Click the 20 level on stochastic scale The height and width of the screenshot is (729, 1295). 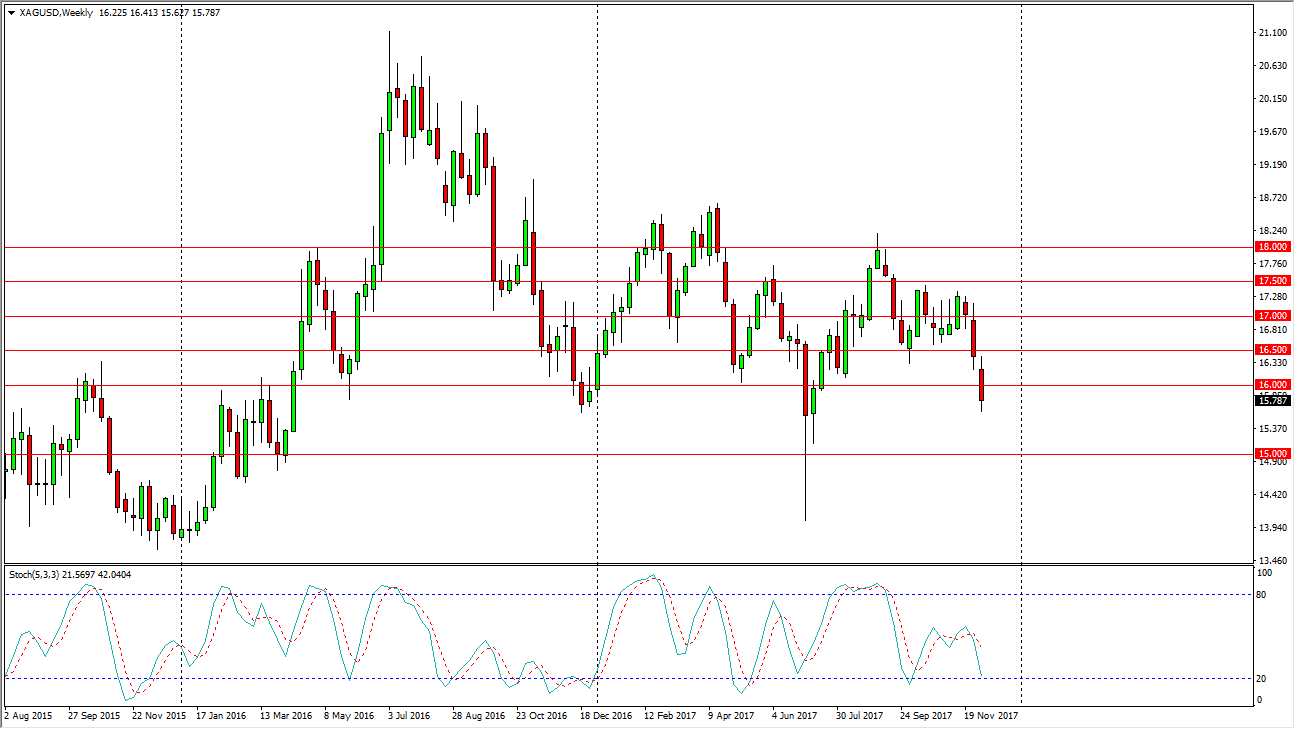[1262, 679]
